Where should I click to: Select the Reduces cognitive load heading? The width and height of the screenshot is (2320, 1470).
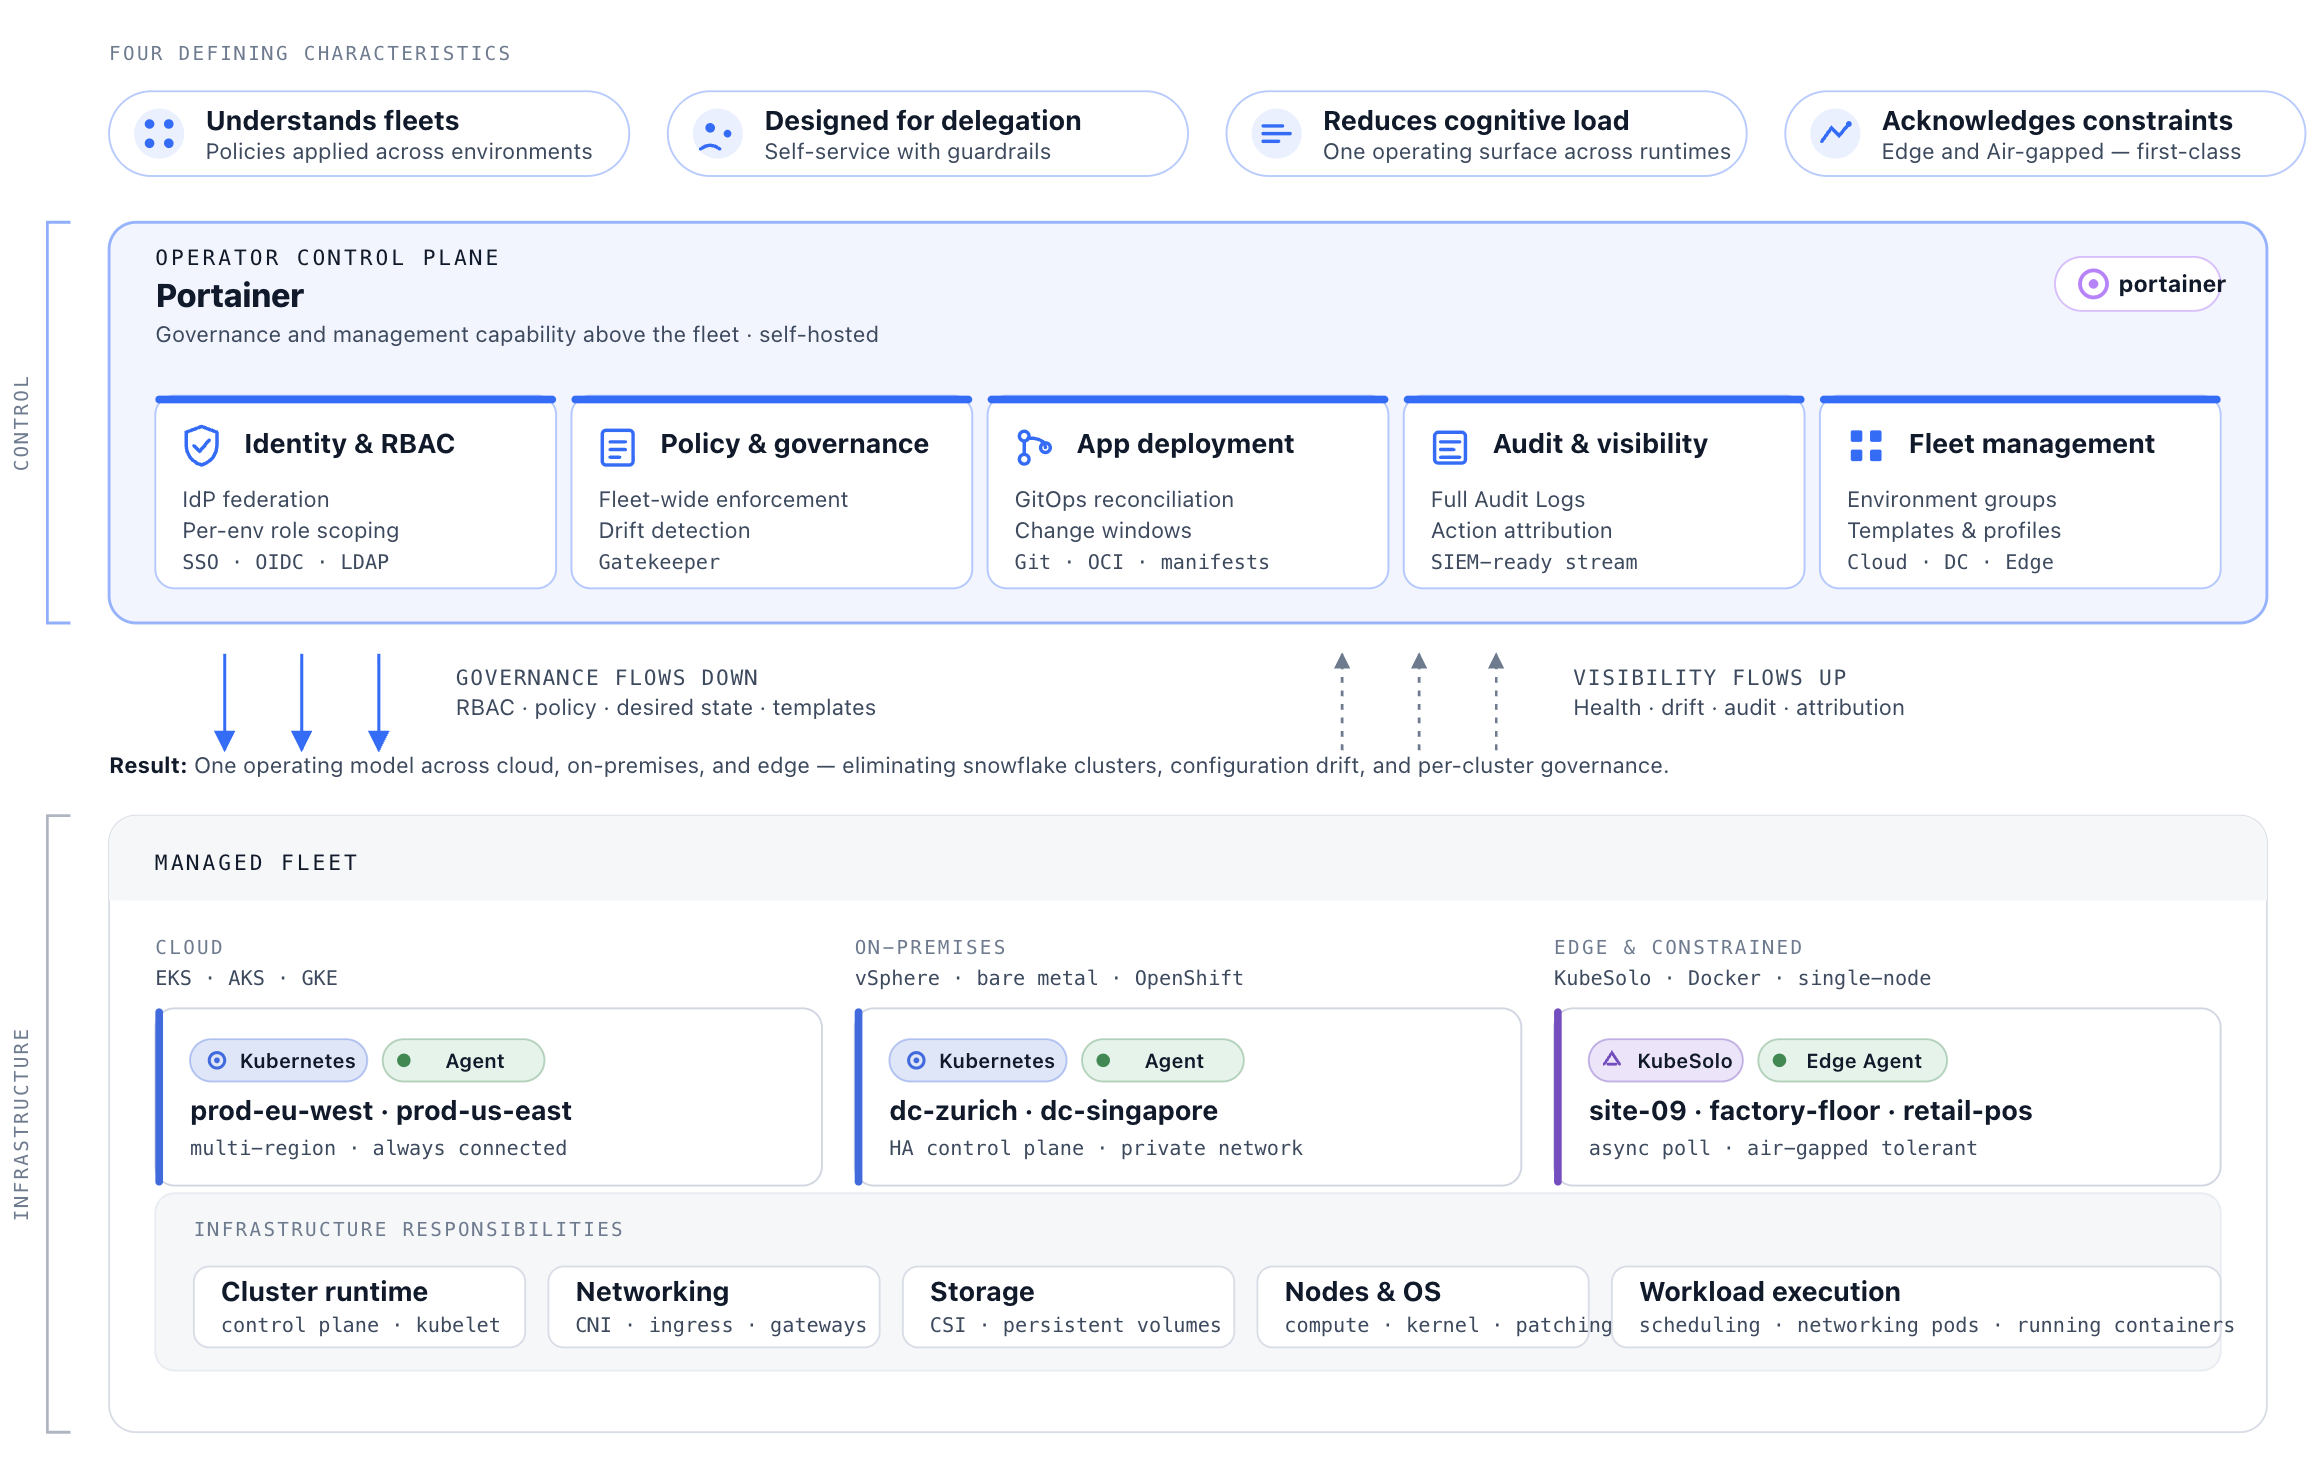click(1476, 121)
